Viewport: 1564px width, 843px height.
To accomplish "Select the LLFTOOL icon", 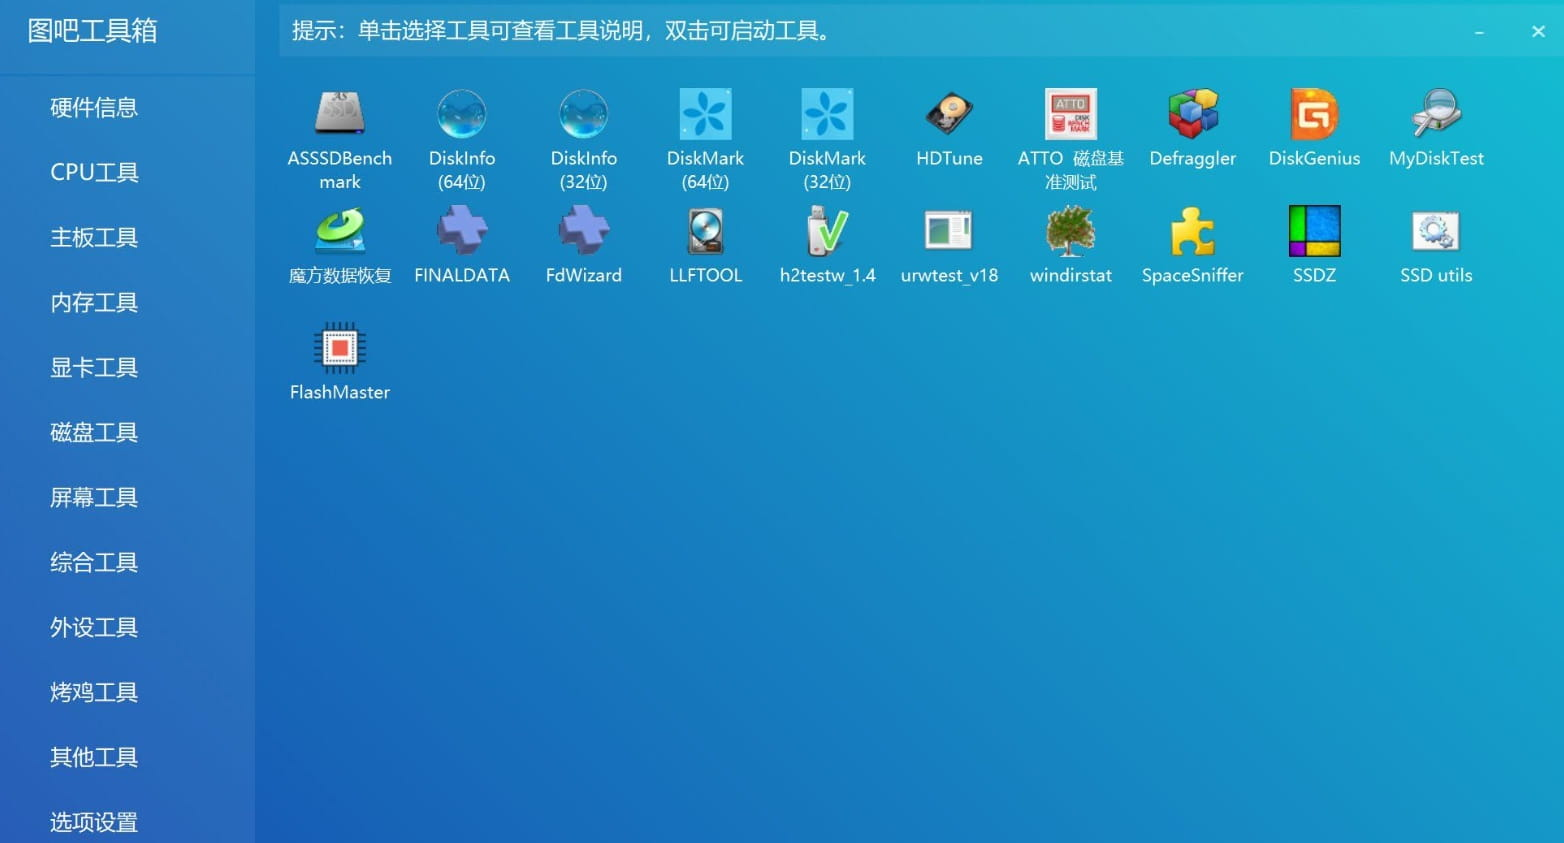I will click(706, 231).
